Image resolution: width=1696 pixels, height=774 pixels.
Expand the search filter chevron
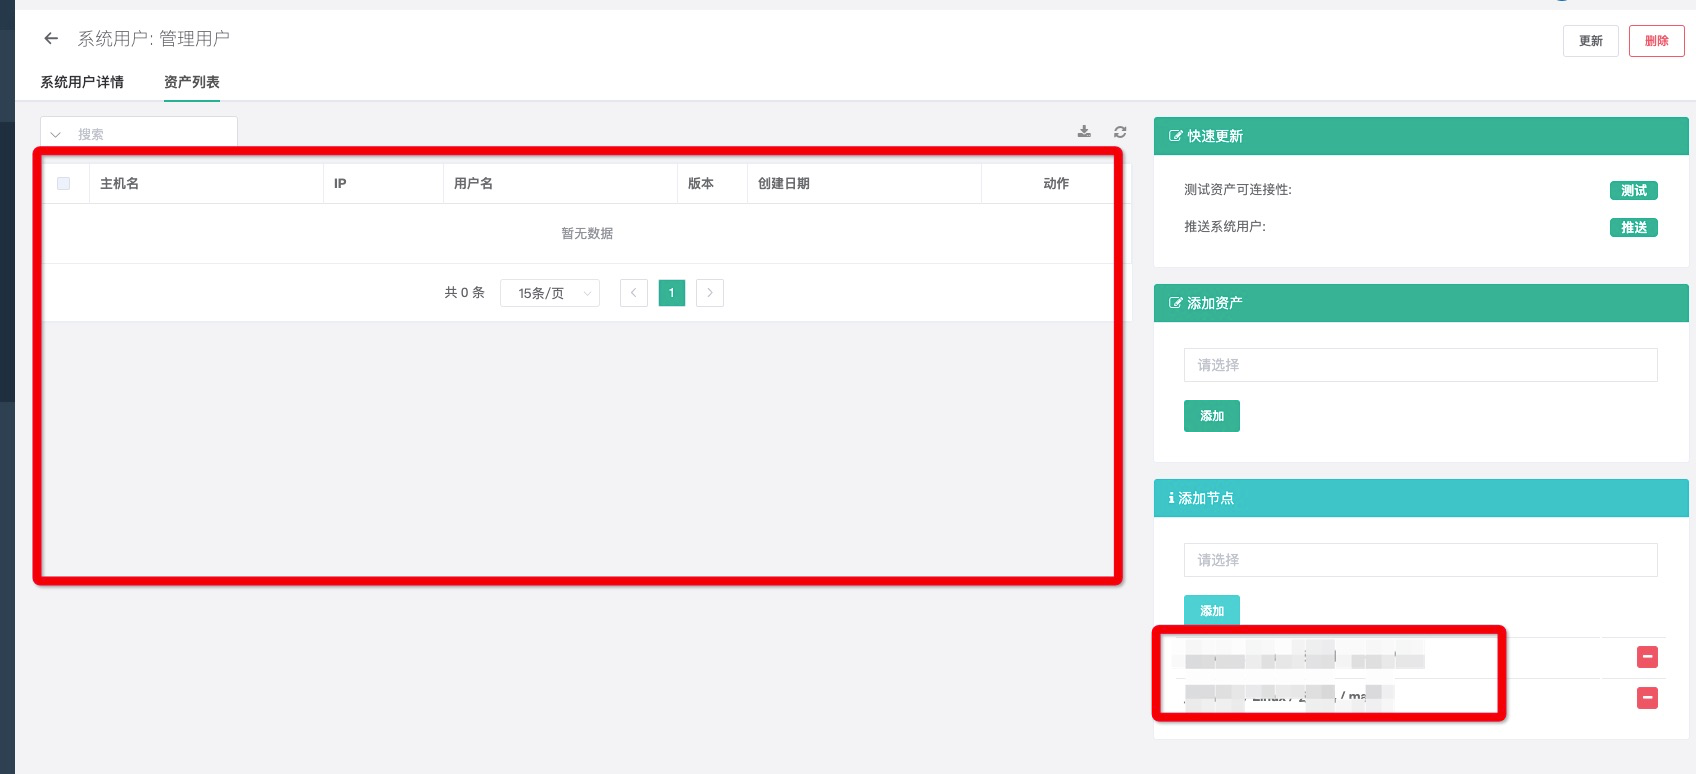point(56,134)
